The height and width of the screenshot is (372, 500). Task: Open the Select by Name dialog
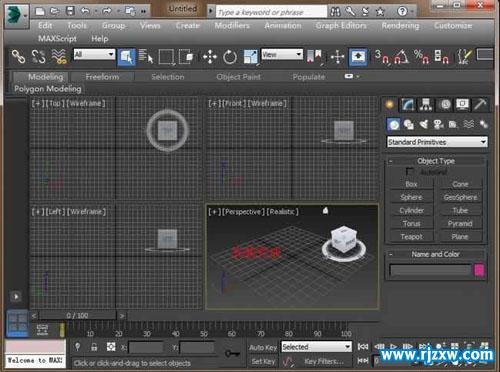[146, 56]
